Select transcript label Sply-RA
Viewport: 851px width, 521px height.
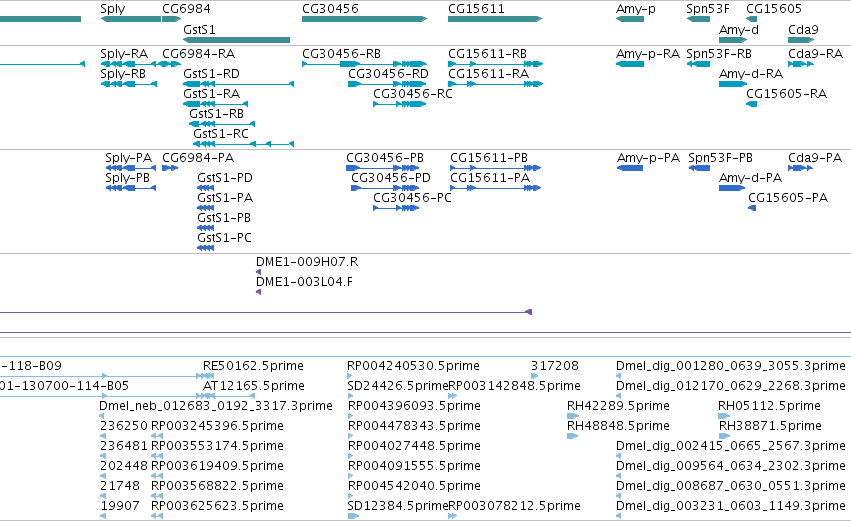click(124, 54)
